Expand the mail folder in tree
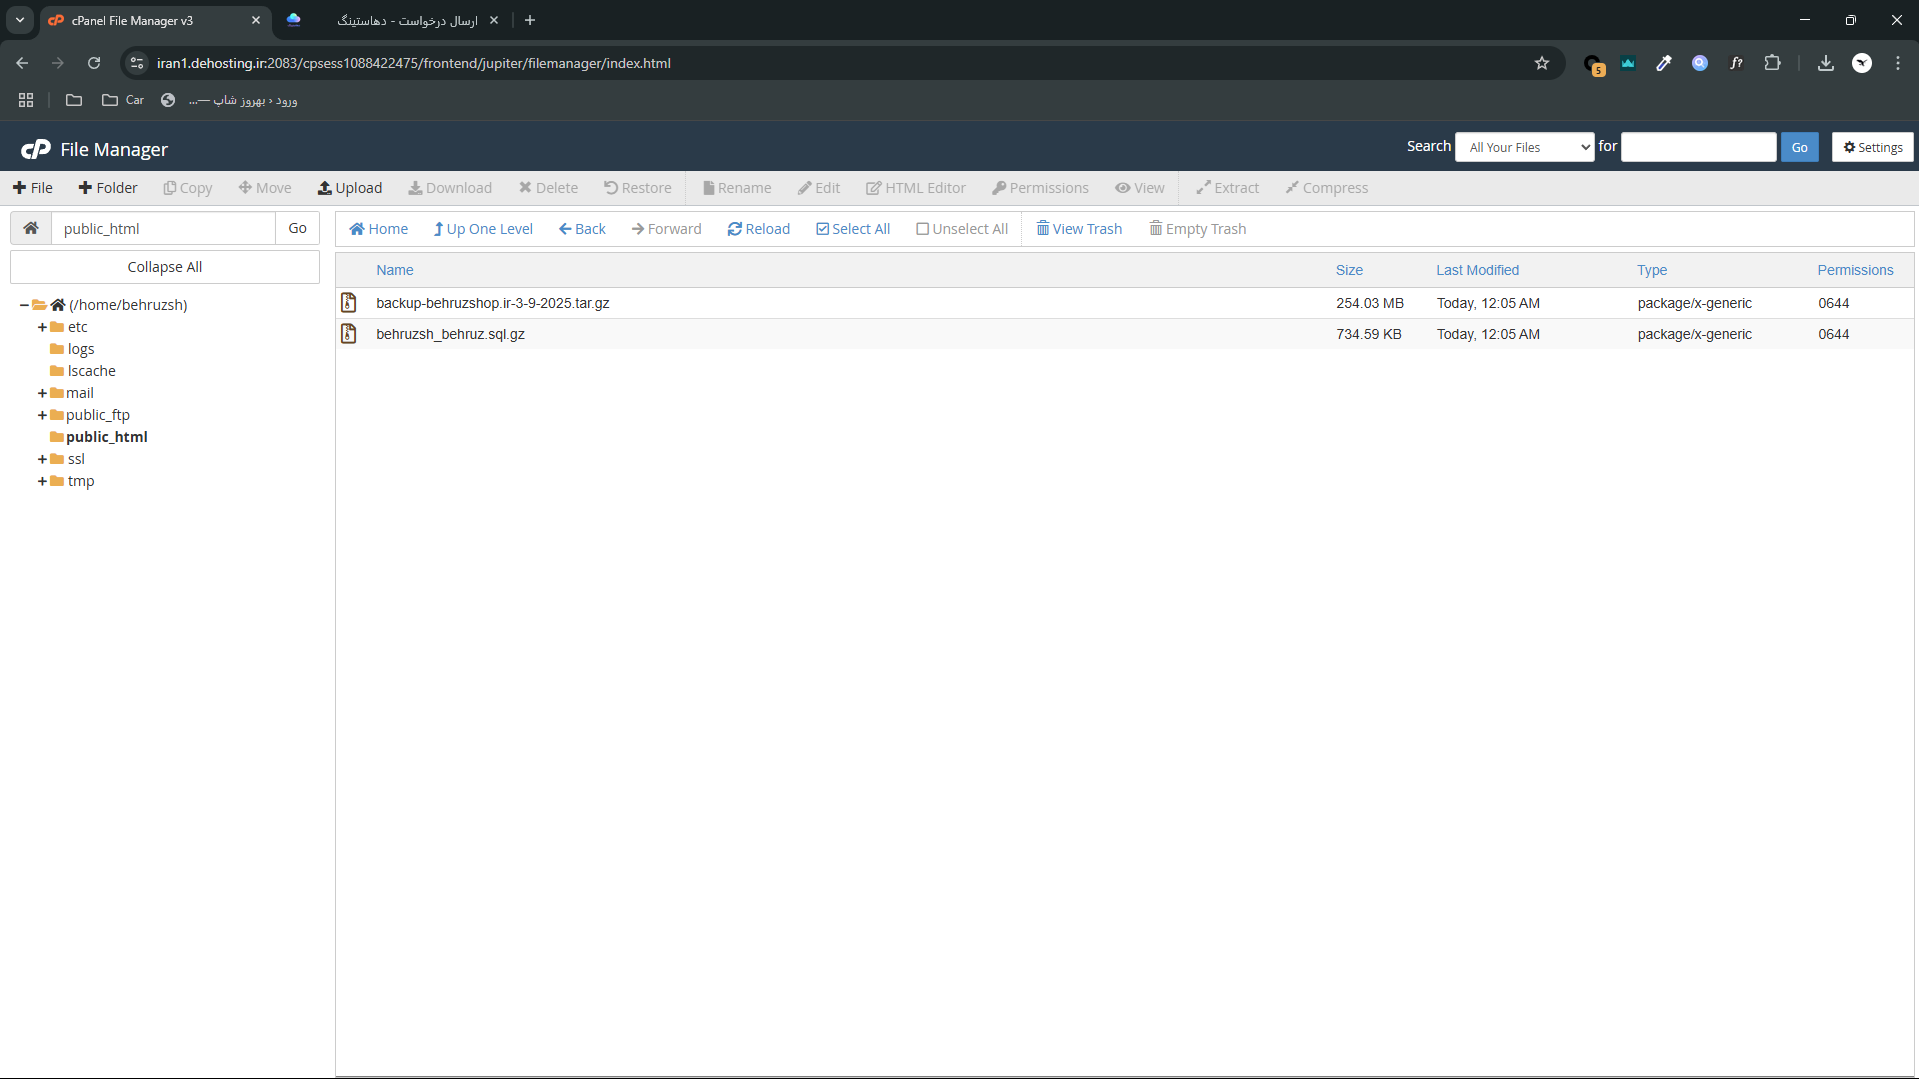The width and height of the screenshot is (1919, 1079). (42, 393)
